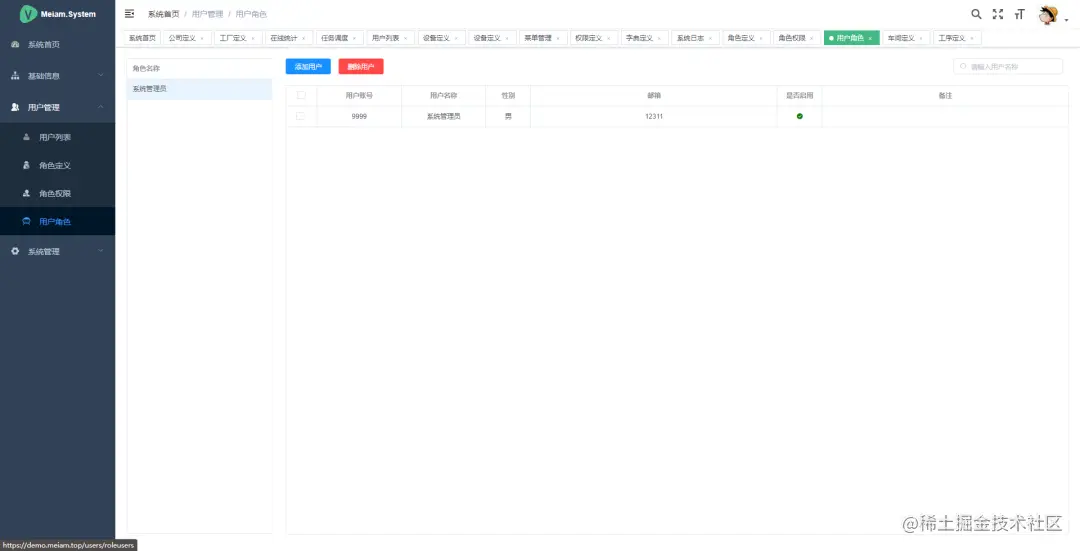The height and width of the screenshot is (551, 1080).
Task: Close the 工厂定义 tab
Action: pos(253,39)
